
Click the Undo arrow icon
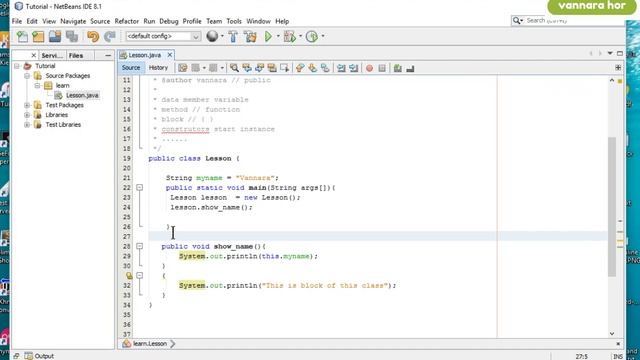pyautogui.click(x=93, y=36)
